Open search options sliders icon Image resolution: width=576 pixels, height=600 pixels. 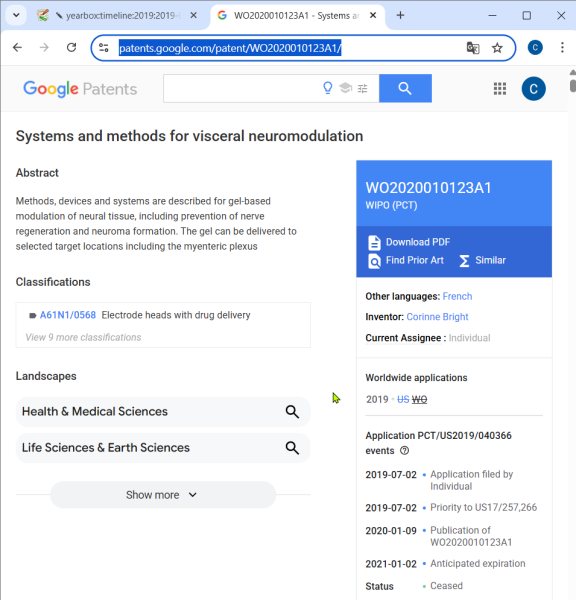pyautogui.click(x=362, y=89)
